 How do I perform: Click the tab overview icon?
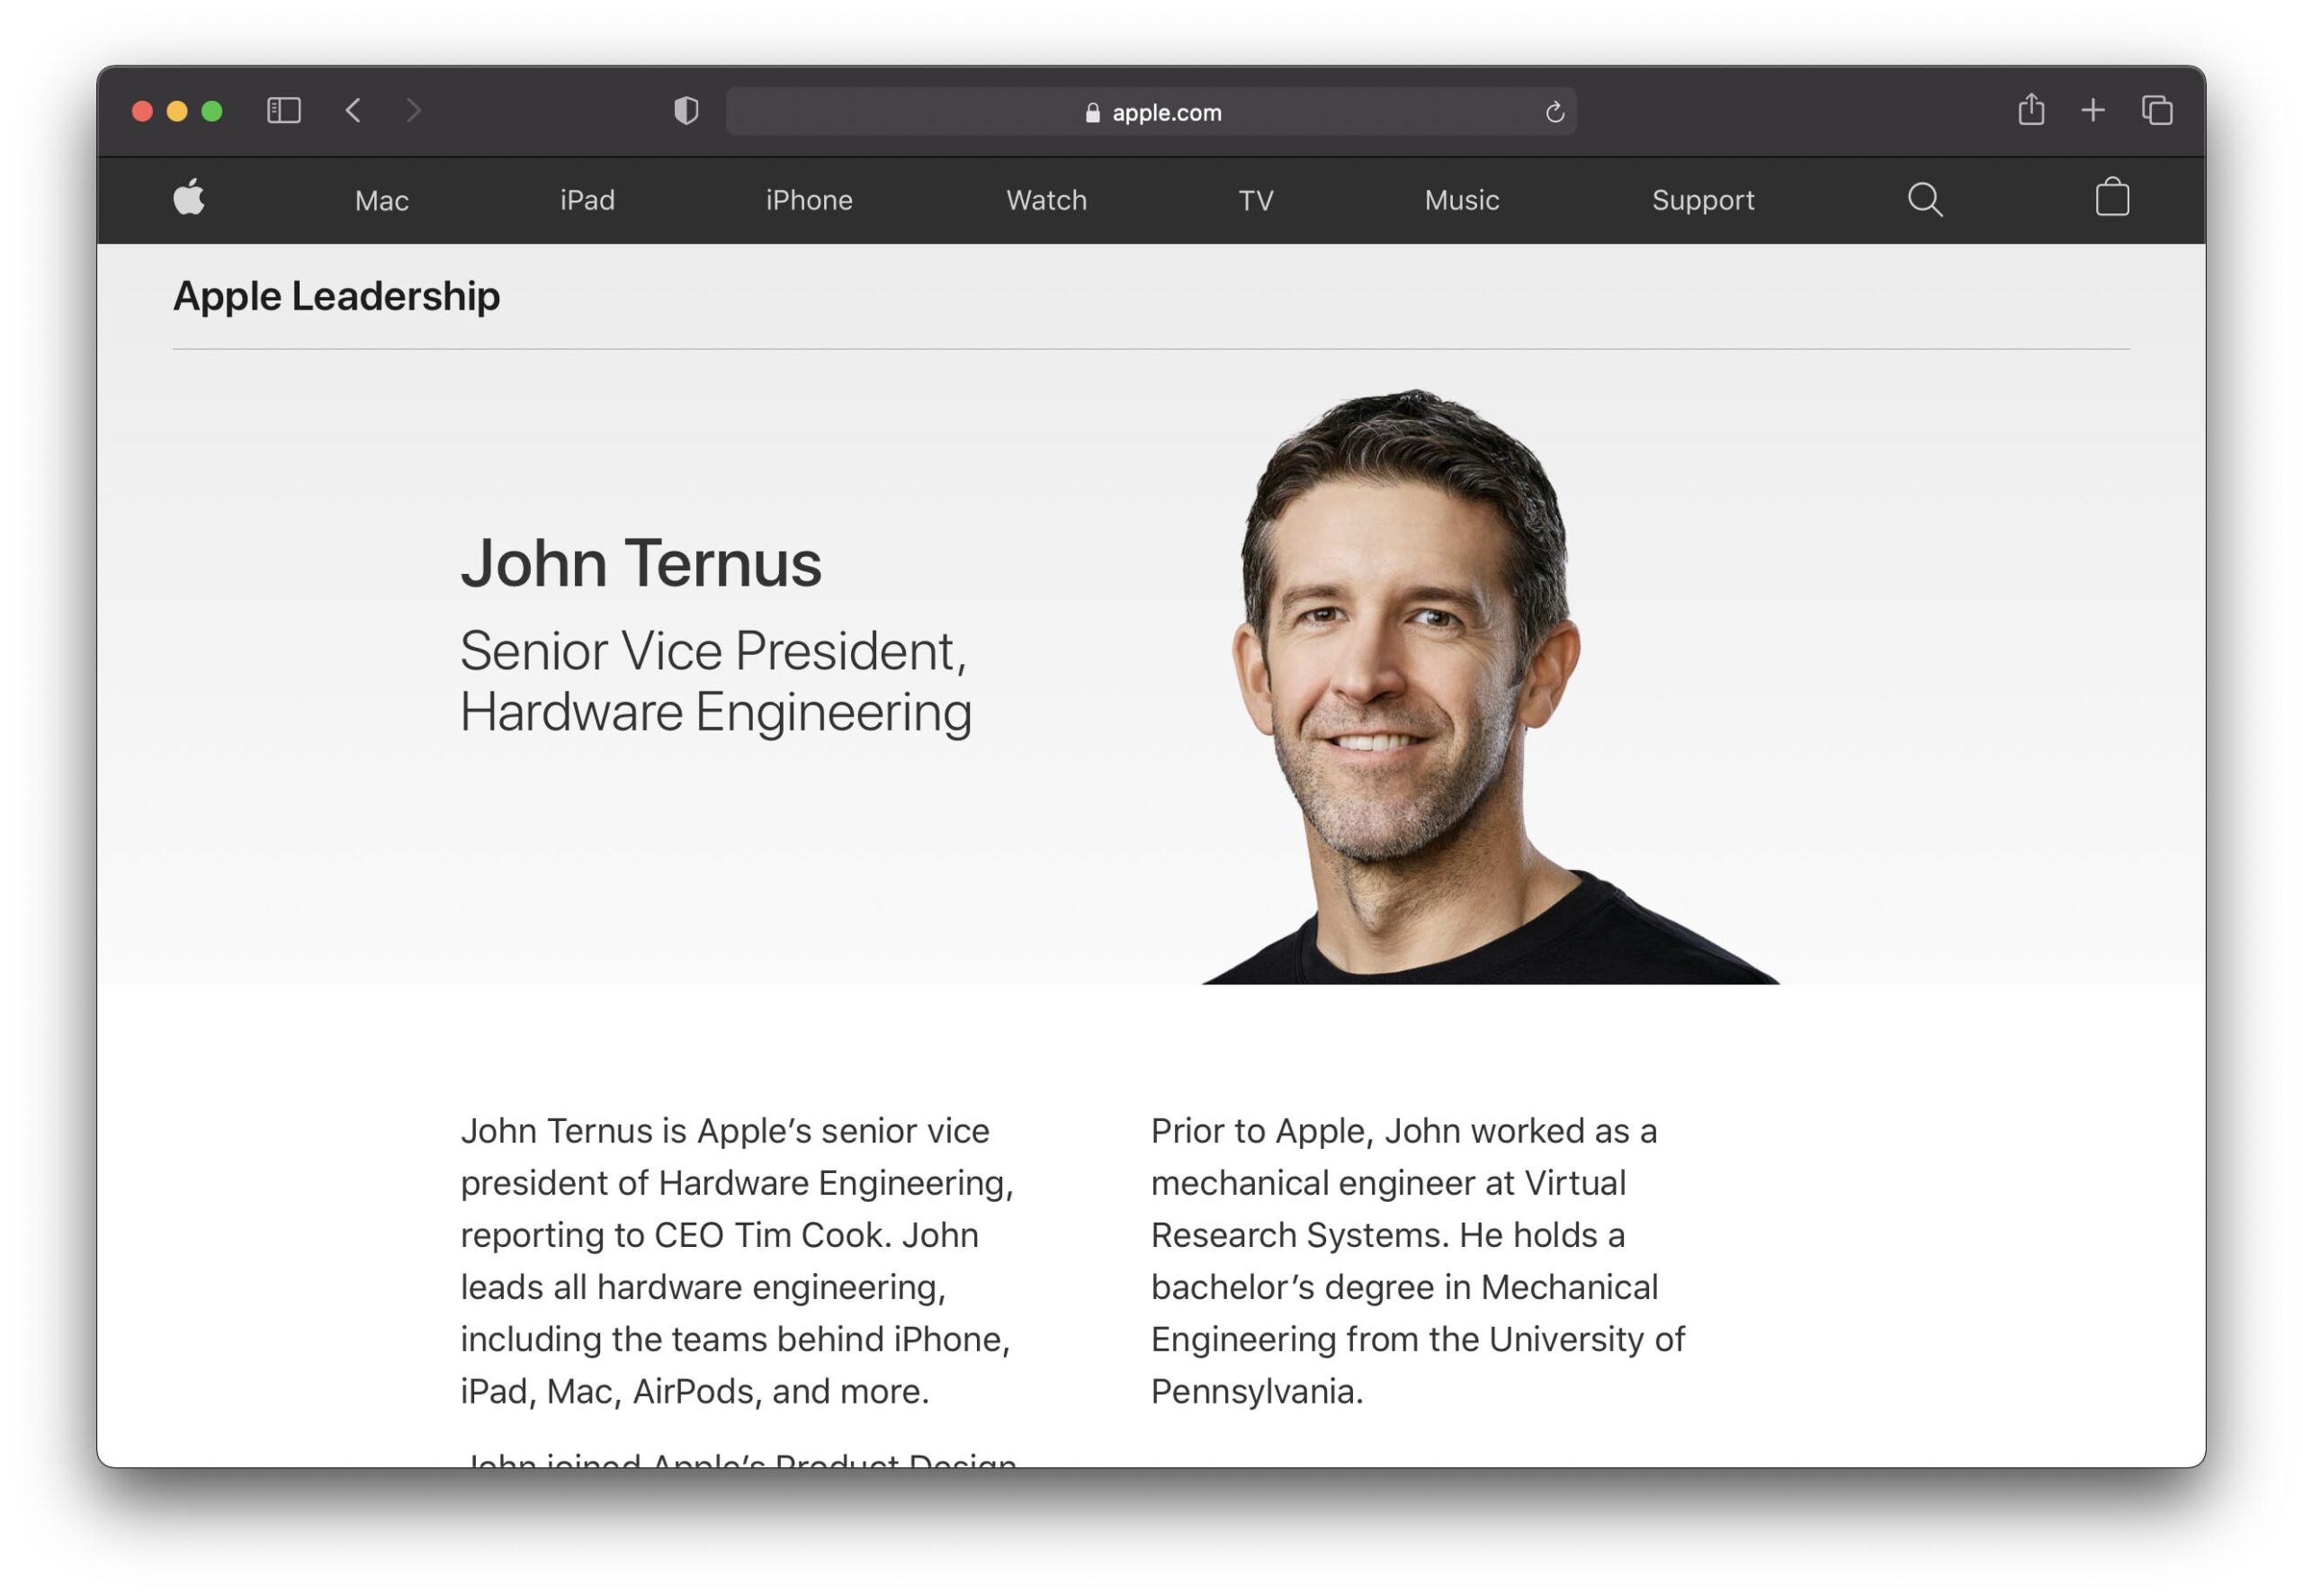2157,110
